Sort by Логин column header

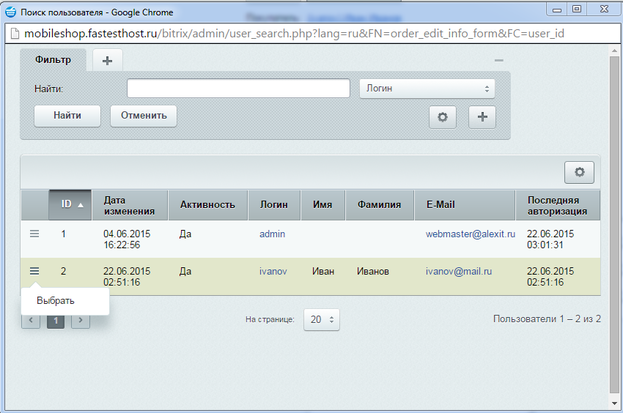pos(275,205)
